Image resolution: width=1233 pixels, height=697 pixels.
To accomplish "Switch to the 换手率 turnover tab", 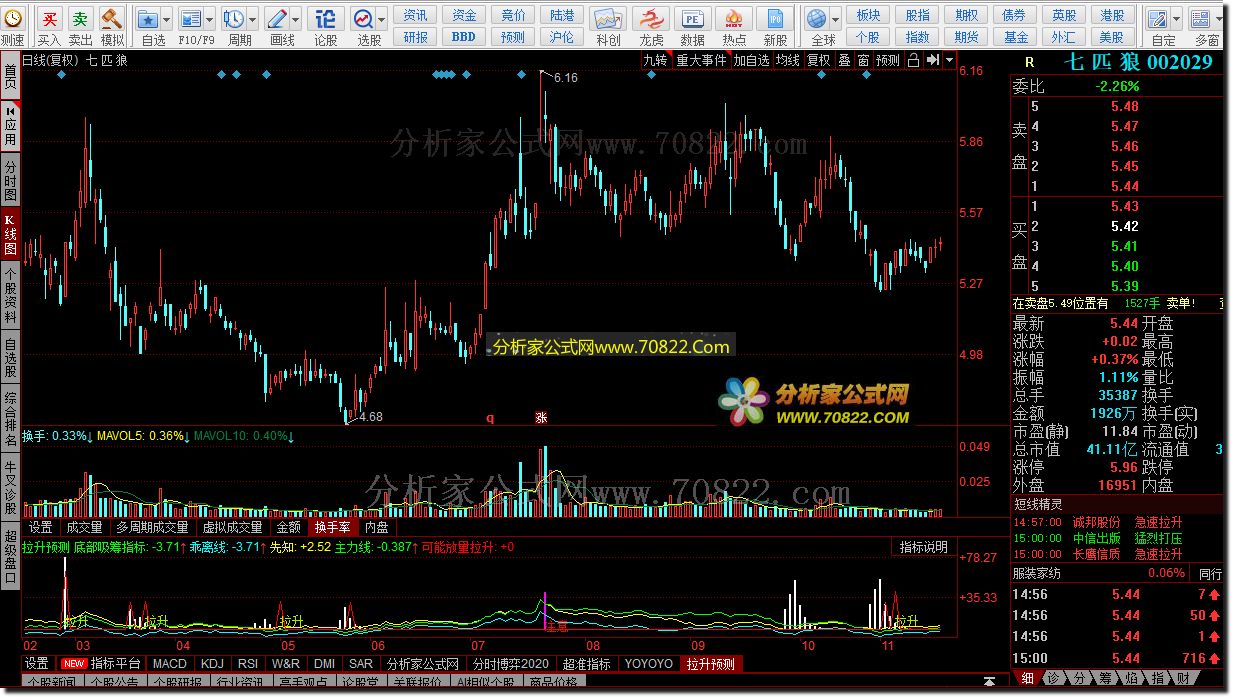I will [332, 527].
